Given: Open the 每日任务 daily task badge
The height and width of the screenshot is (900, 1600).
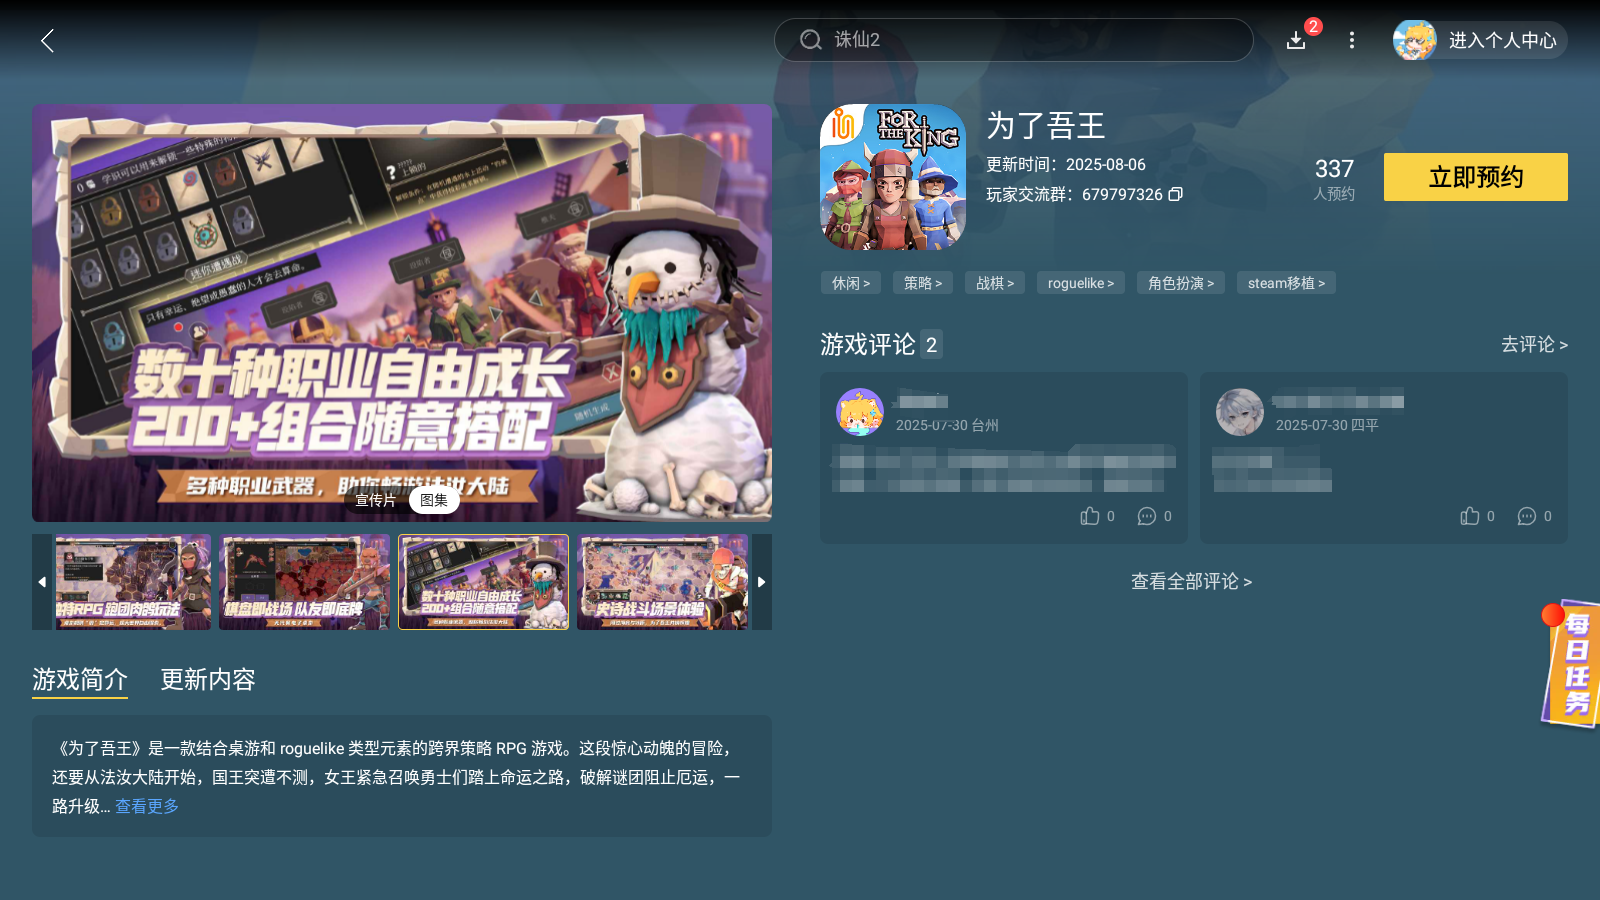Looking at the screenshot, I should coord(1572,664).
